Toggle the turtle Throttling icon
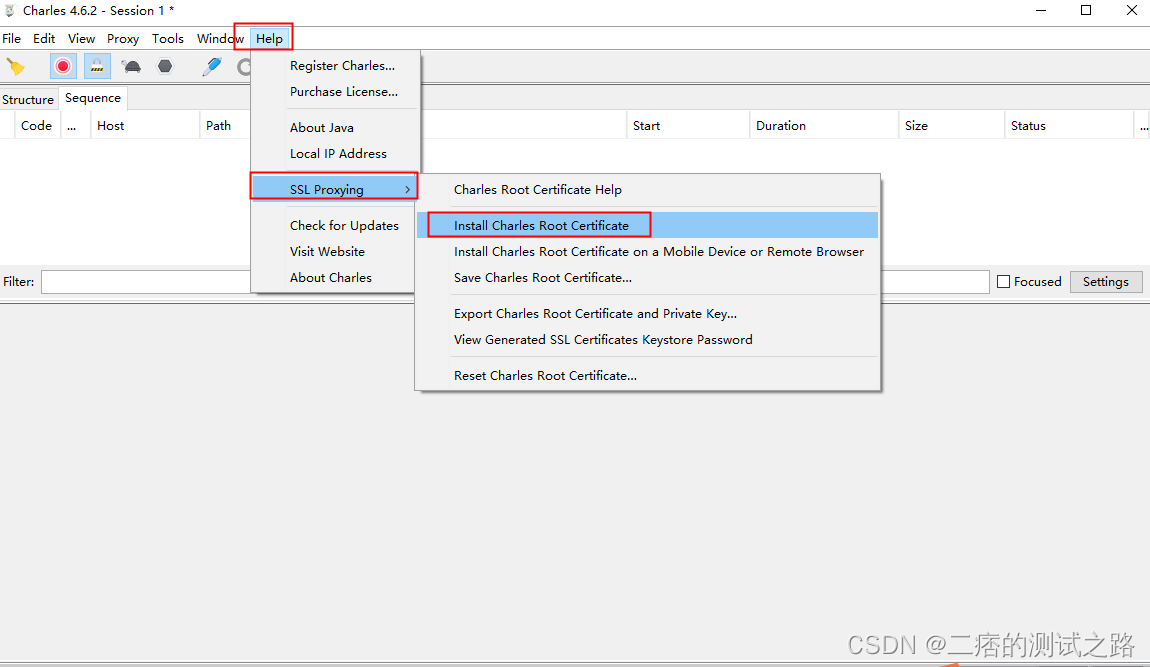 (x=132, y=67)
